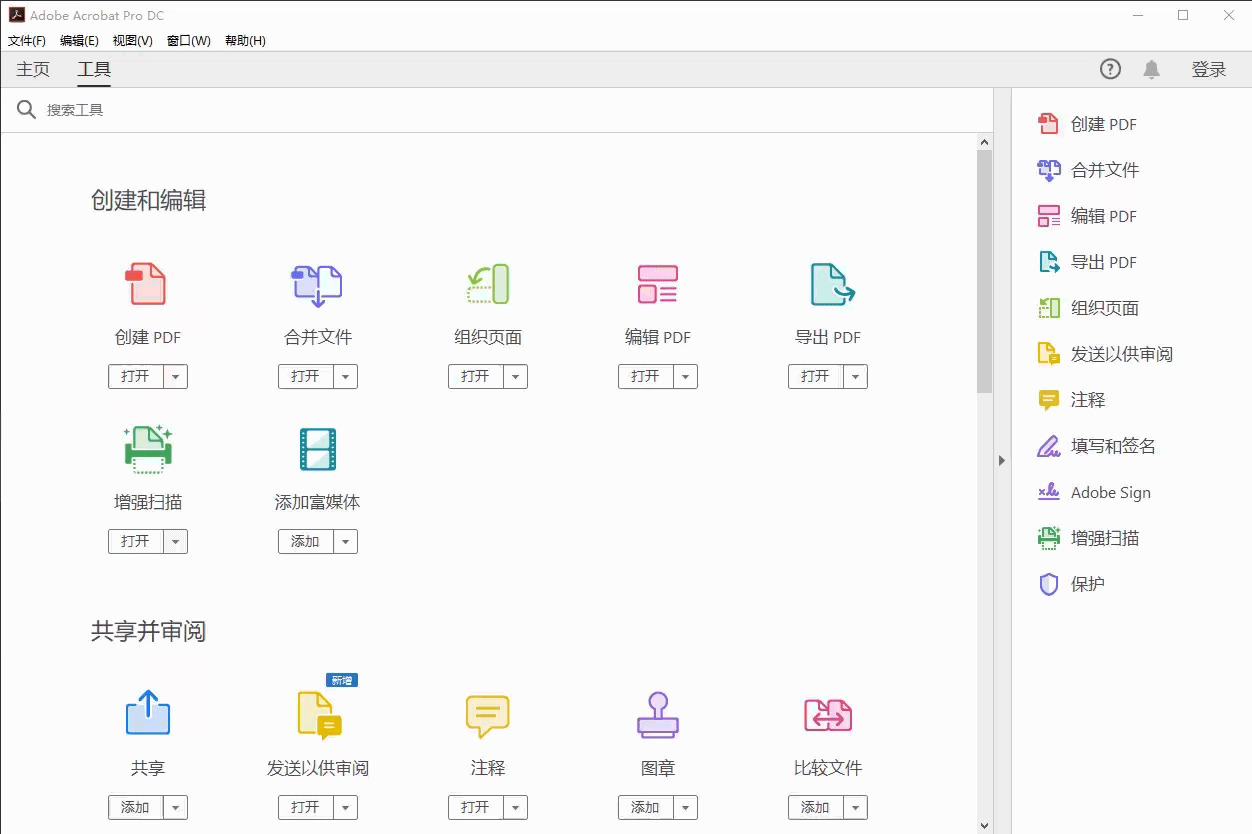
Task: Click 添加 button under 共享
Action: click(135, 808)
